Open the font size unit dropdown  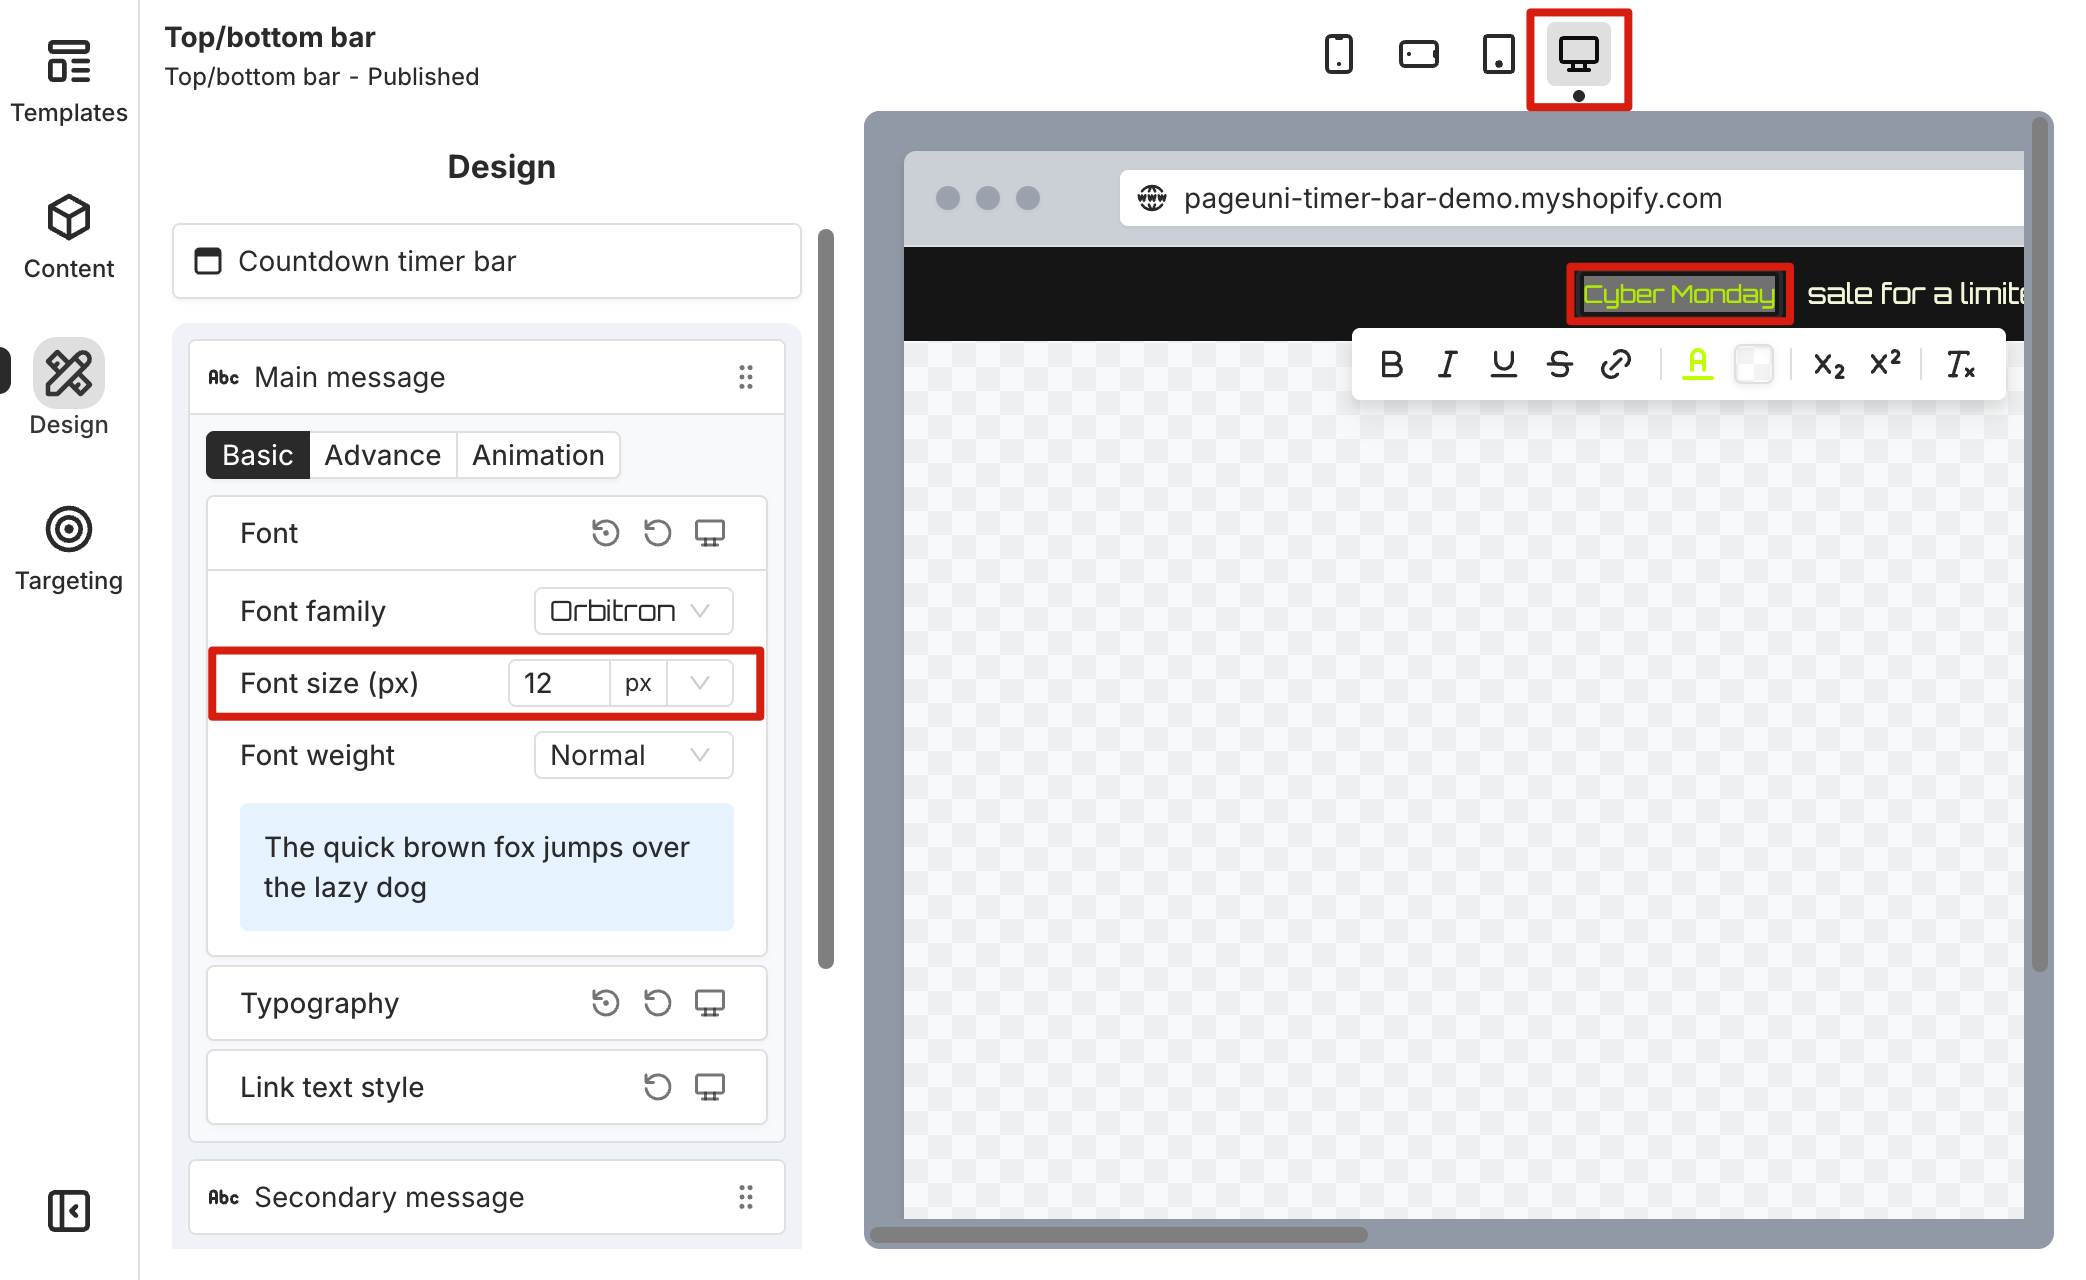[700, 683]
